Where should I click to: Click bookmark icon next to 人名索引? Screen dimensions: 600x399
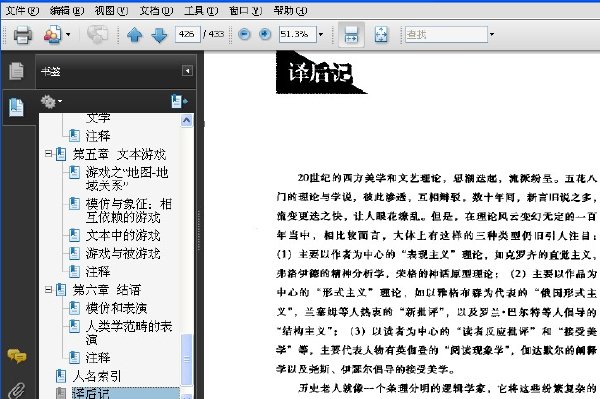pyautogui.click(x=61, y=376)
